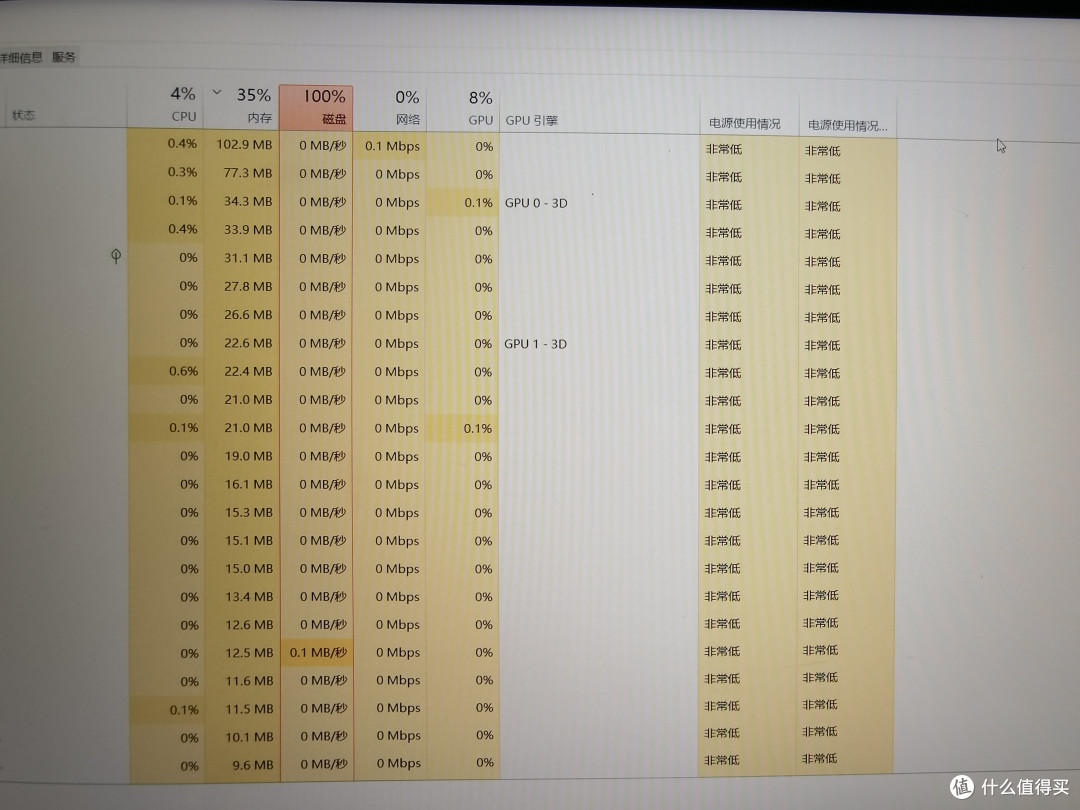Select the 27.8 MB memory cell
This screenshot has width=1080, height=810.
click(242, 286)
